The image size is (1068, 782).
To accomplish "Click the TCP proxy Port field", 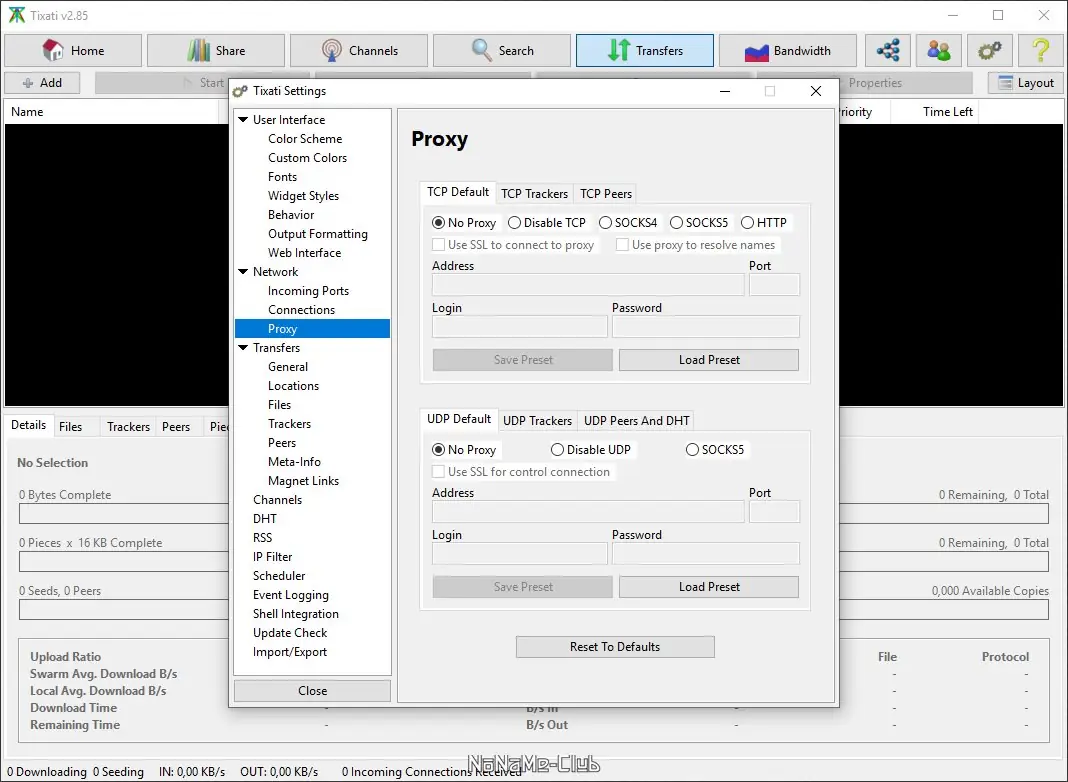I will 774,285.
